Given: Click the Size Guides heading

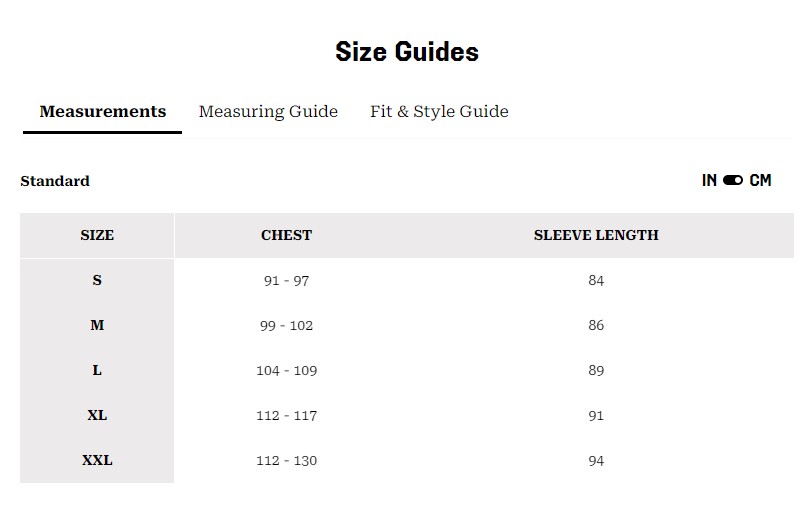Looking at the screenshot, I should pyautogui.click(x=406, y=52).
